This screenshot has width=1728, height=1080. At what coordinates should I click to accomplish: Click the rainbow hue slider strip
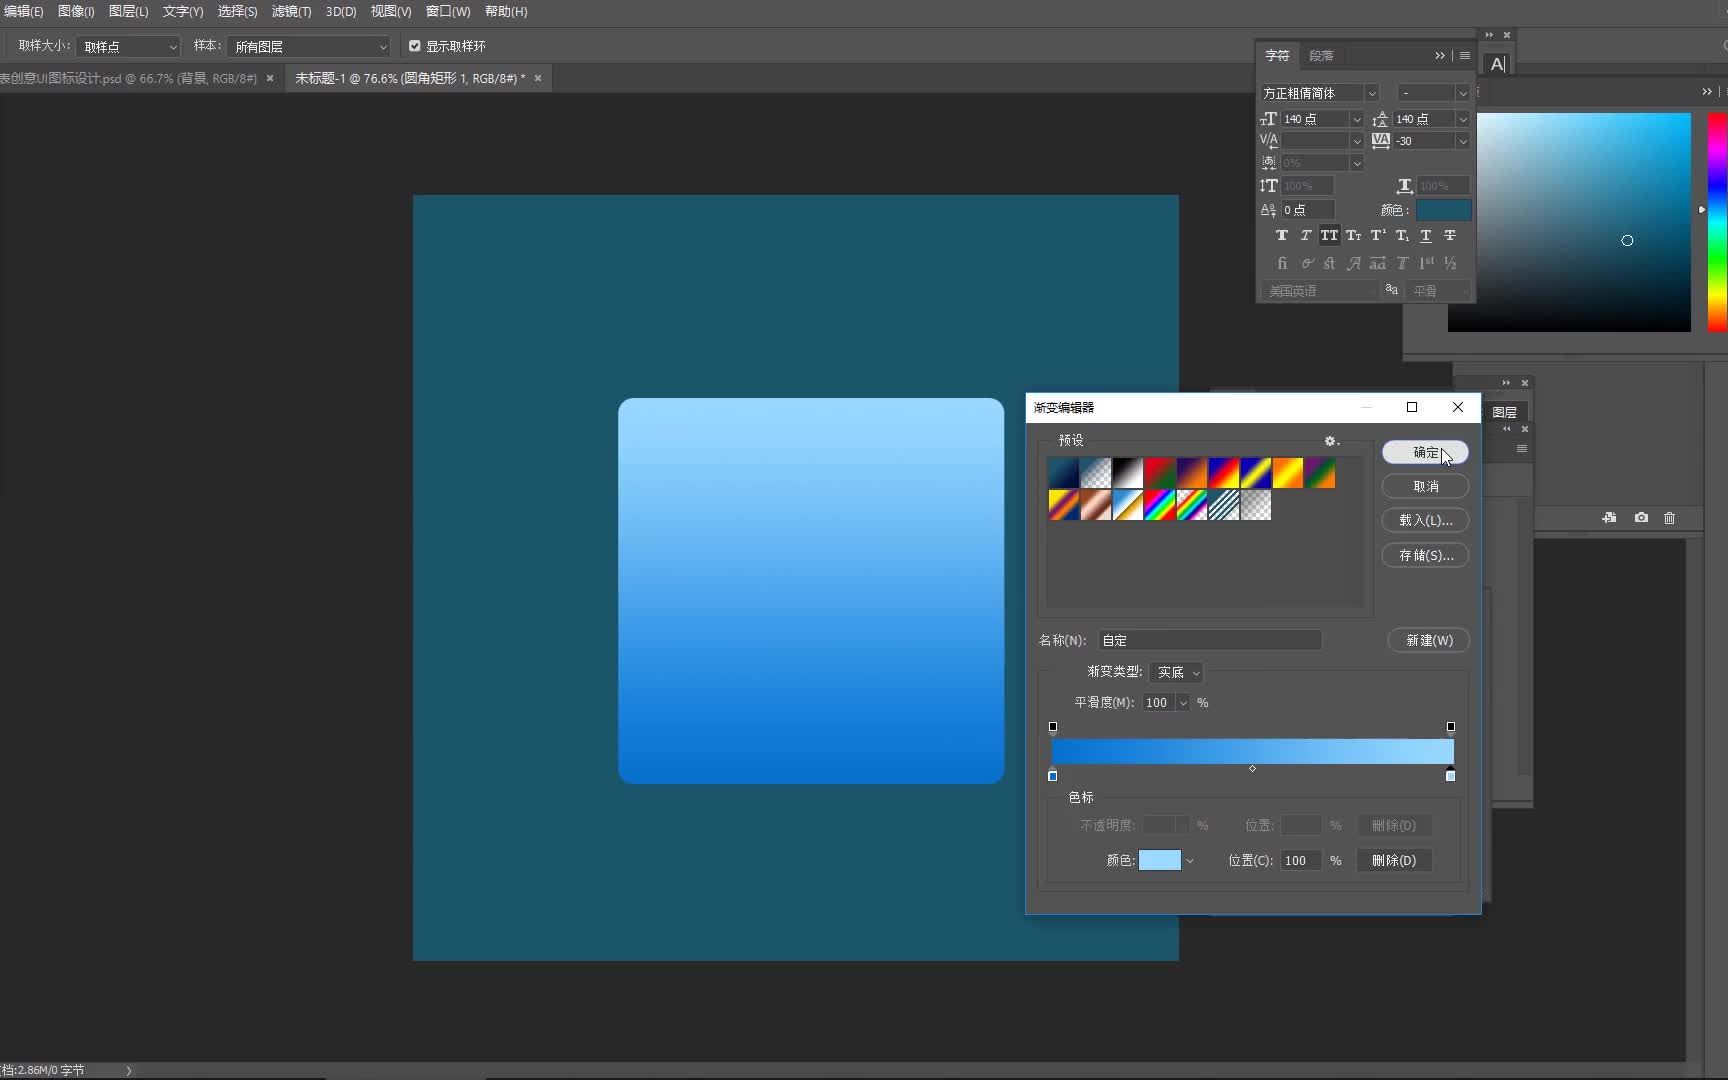(1717, 222)
